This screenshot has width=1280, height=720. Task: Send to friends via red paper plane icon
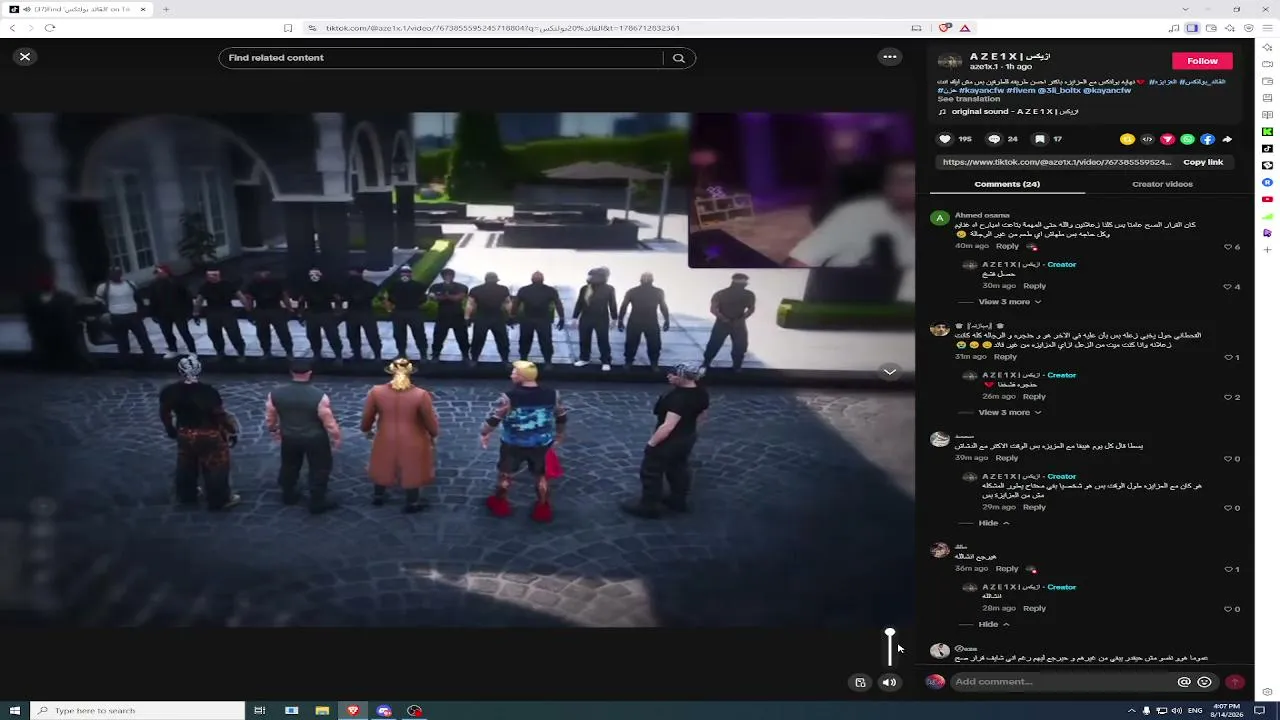click(x=1167, y=139)
